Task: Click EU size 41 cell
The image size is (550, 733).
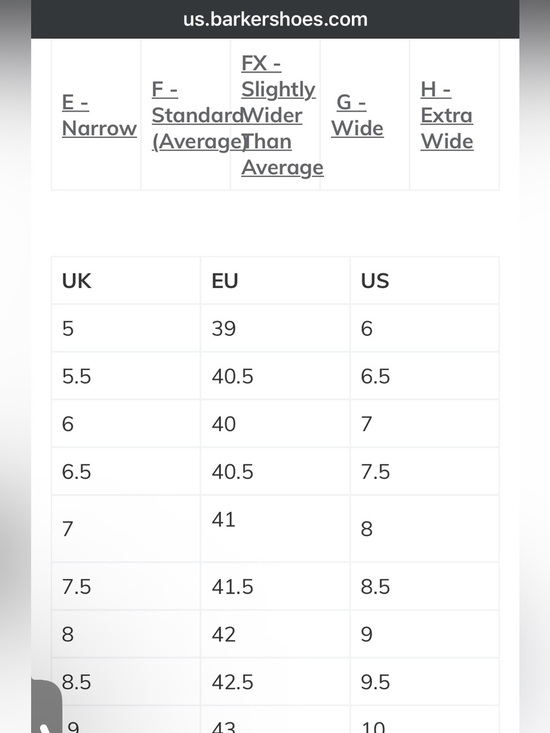Action: tap(275, 529)
